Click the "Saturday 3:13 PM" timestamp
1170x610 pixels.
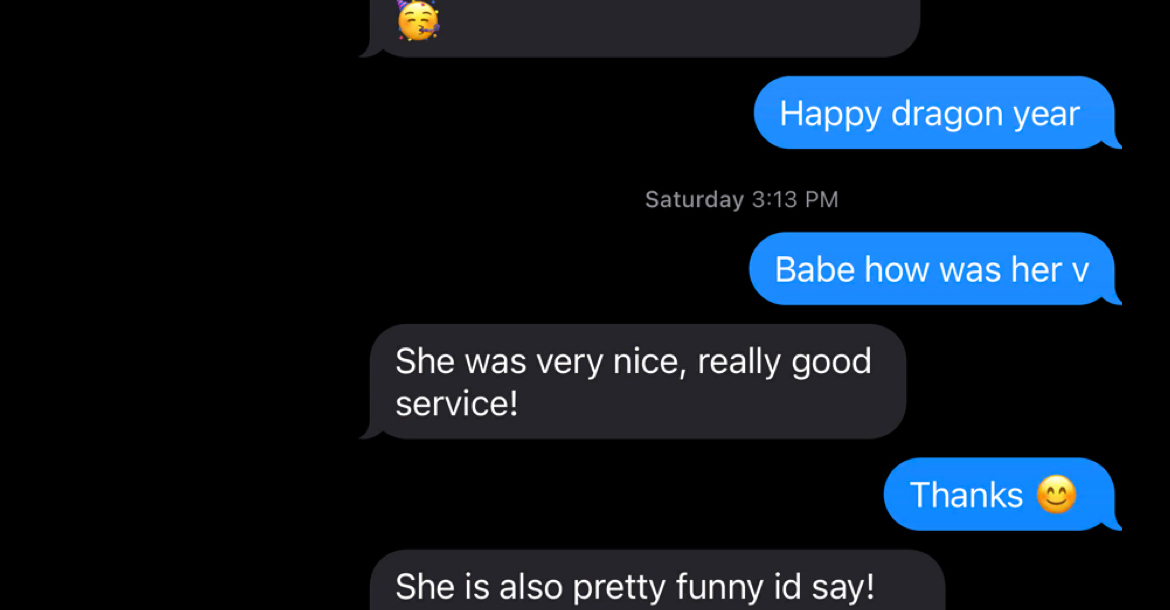(741, 199)
